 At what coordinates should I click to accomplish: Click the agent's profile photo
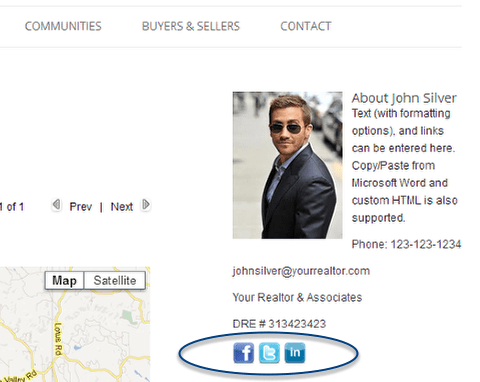287,165
